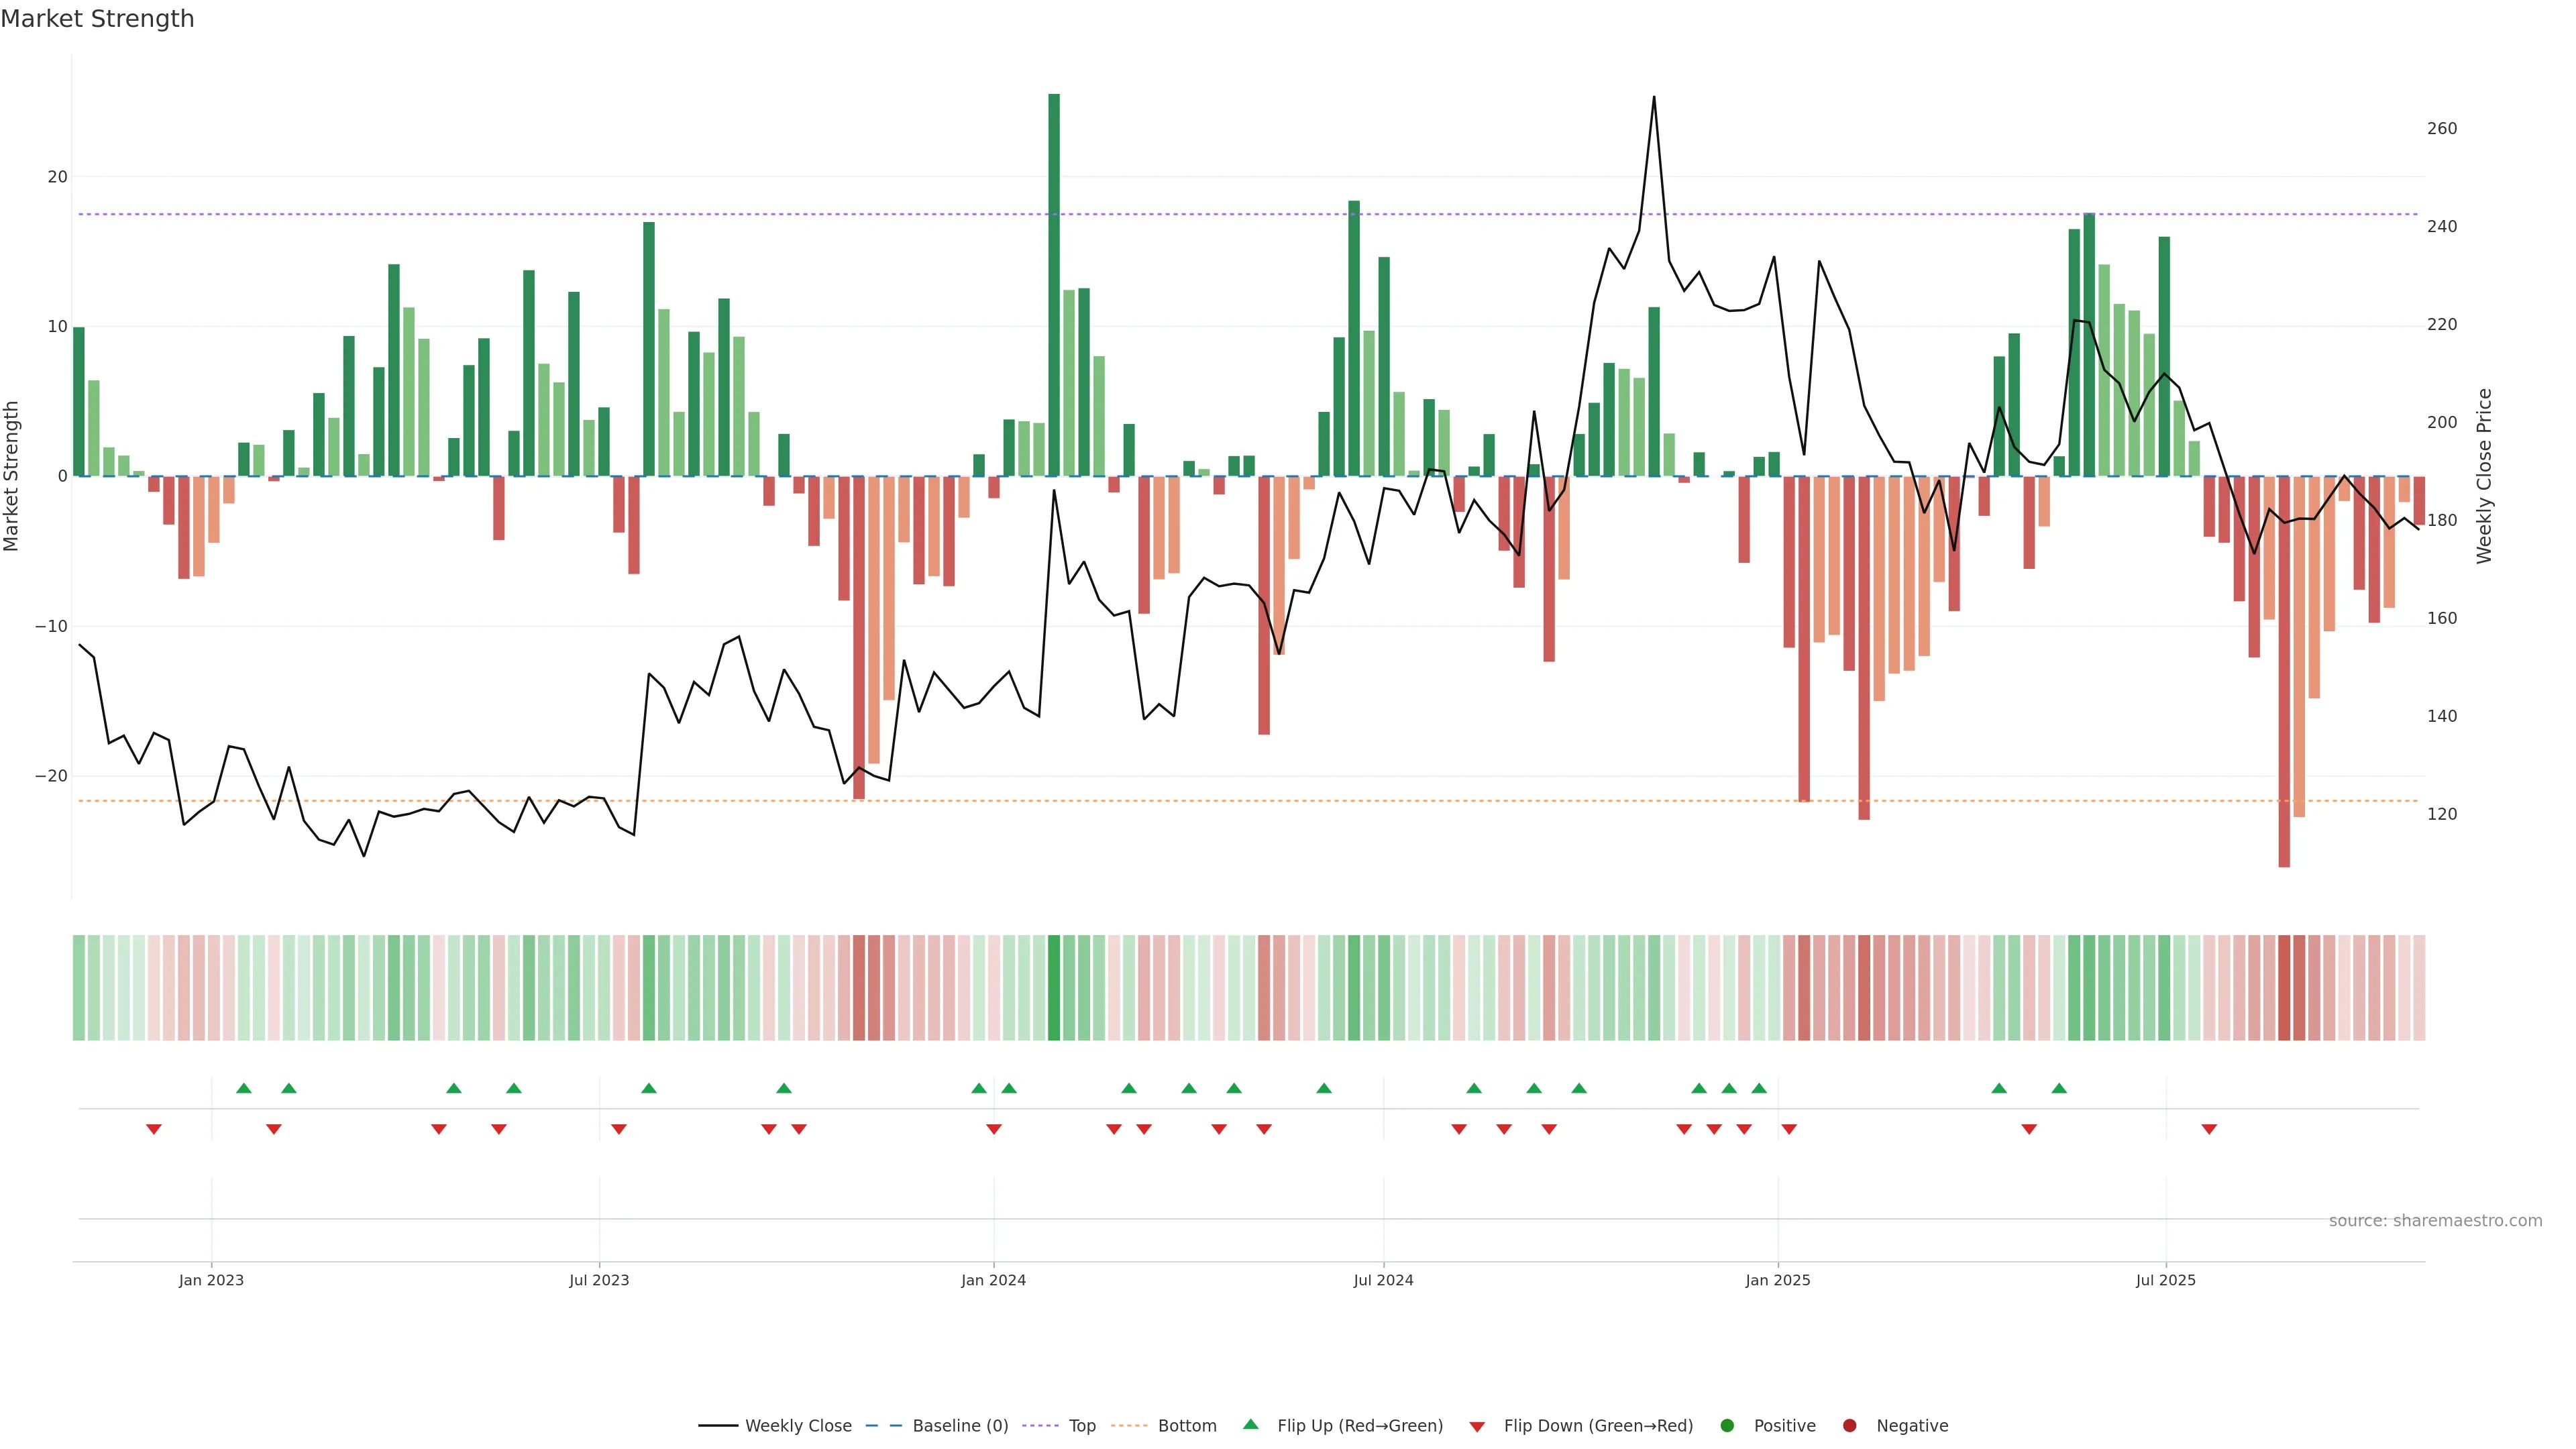
Task: Click the darkest green heatmap cell
Action: (x=1054, y=988)
